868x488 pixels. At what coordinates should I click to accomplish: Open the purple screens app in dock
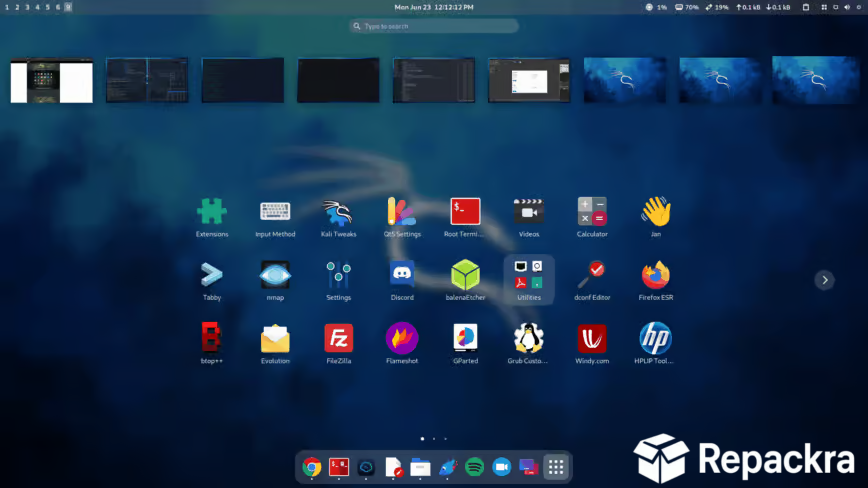click(529, 467)
